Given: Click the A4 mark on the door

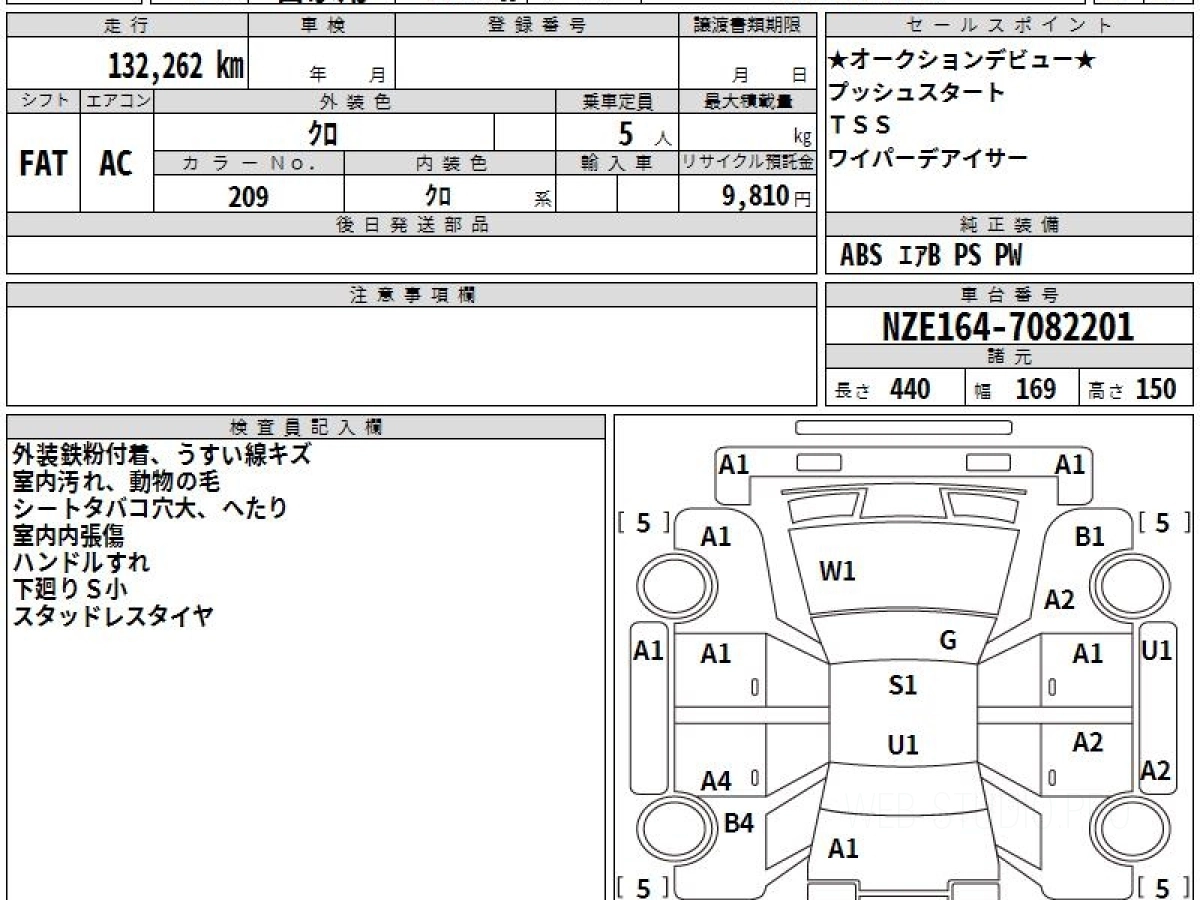Looking at the screenshot, I should pyautogui.click(x=716, y=782).
